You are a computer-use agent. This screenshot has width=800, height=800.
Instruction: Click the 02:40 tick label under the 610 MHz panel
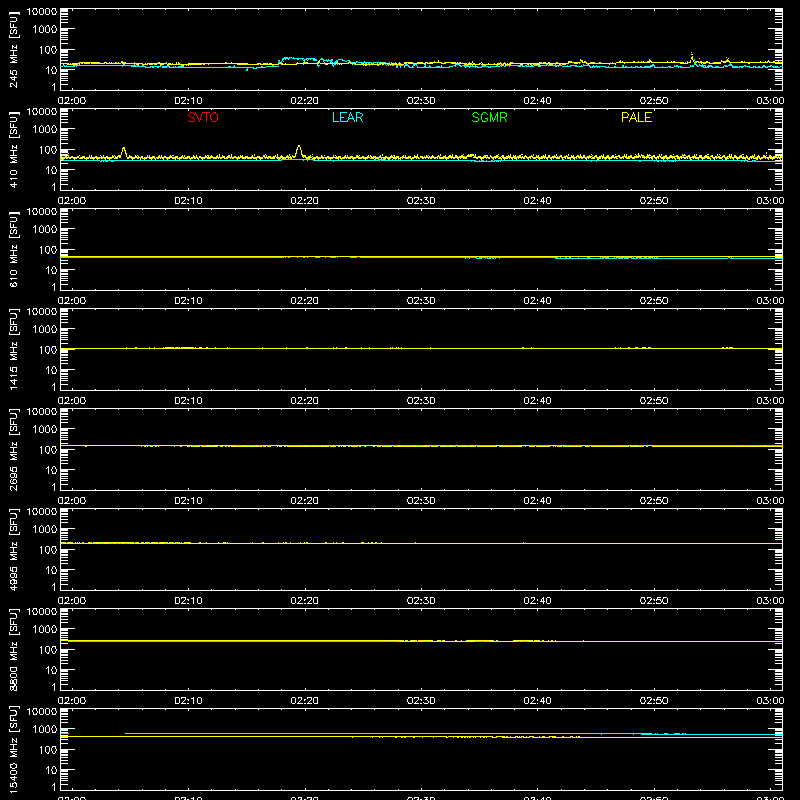point(537,301)
